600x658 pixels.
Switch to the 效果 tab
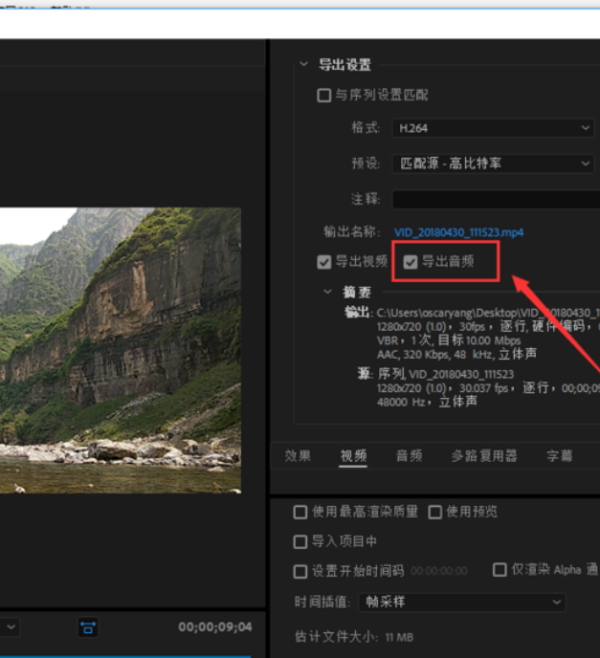tap(297, 456)
